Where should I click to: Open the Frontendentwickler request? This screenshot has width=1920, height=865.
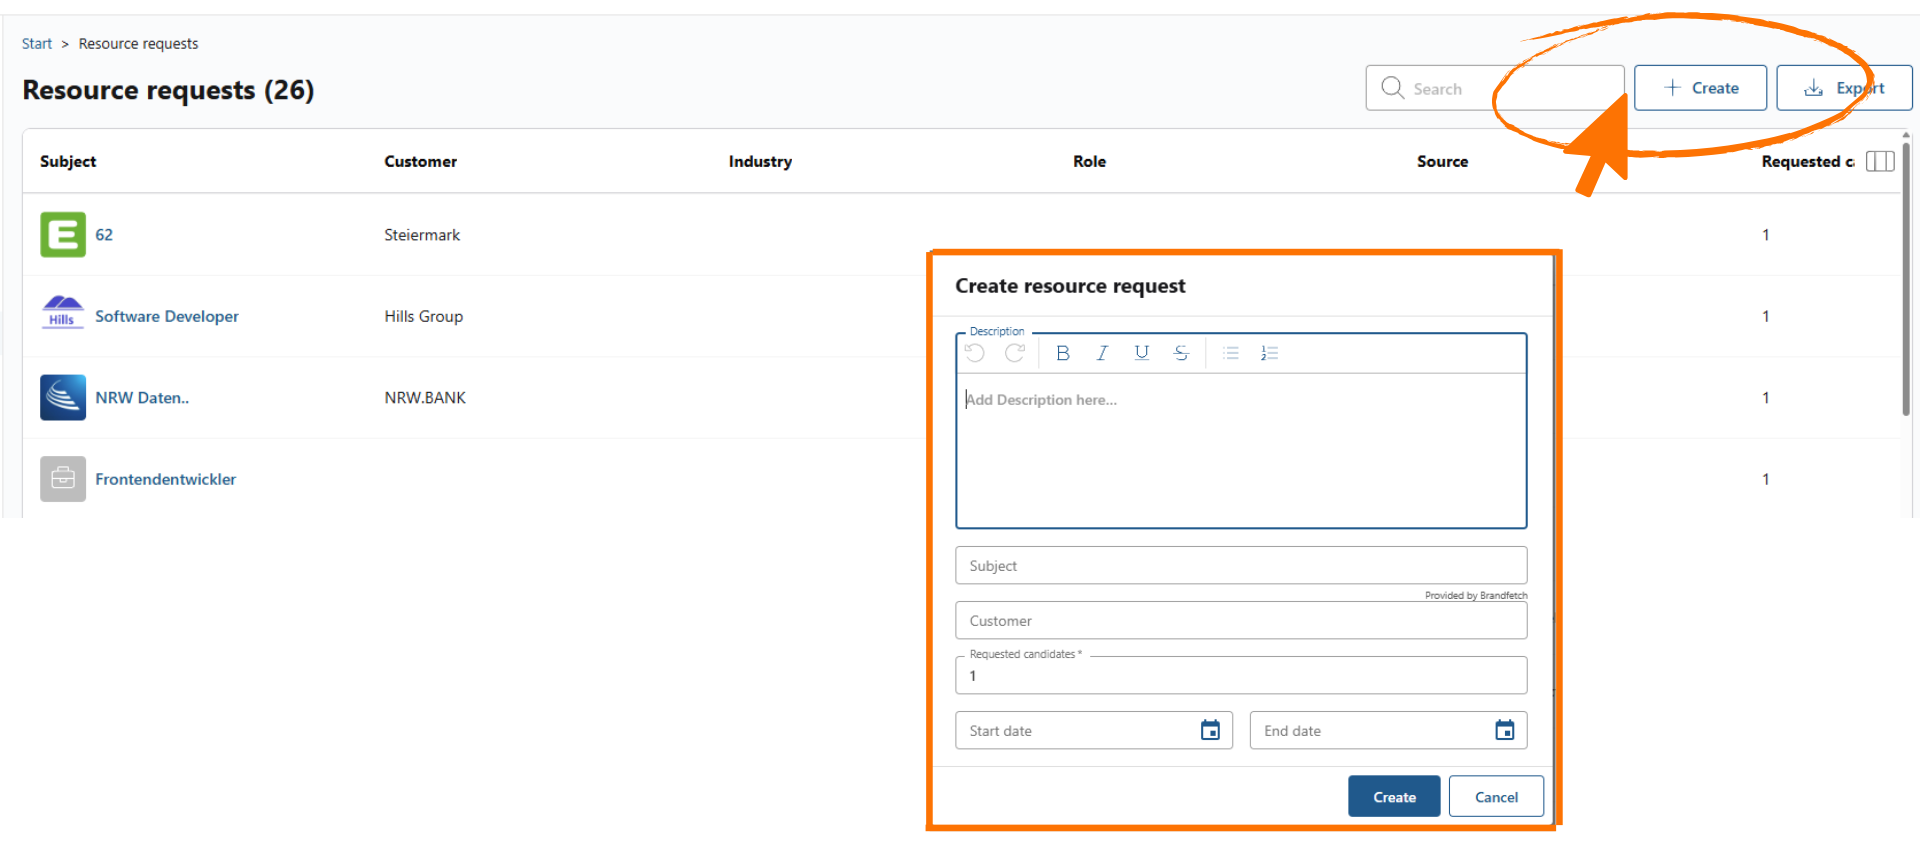(166, 479)
